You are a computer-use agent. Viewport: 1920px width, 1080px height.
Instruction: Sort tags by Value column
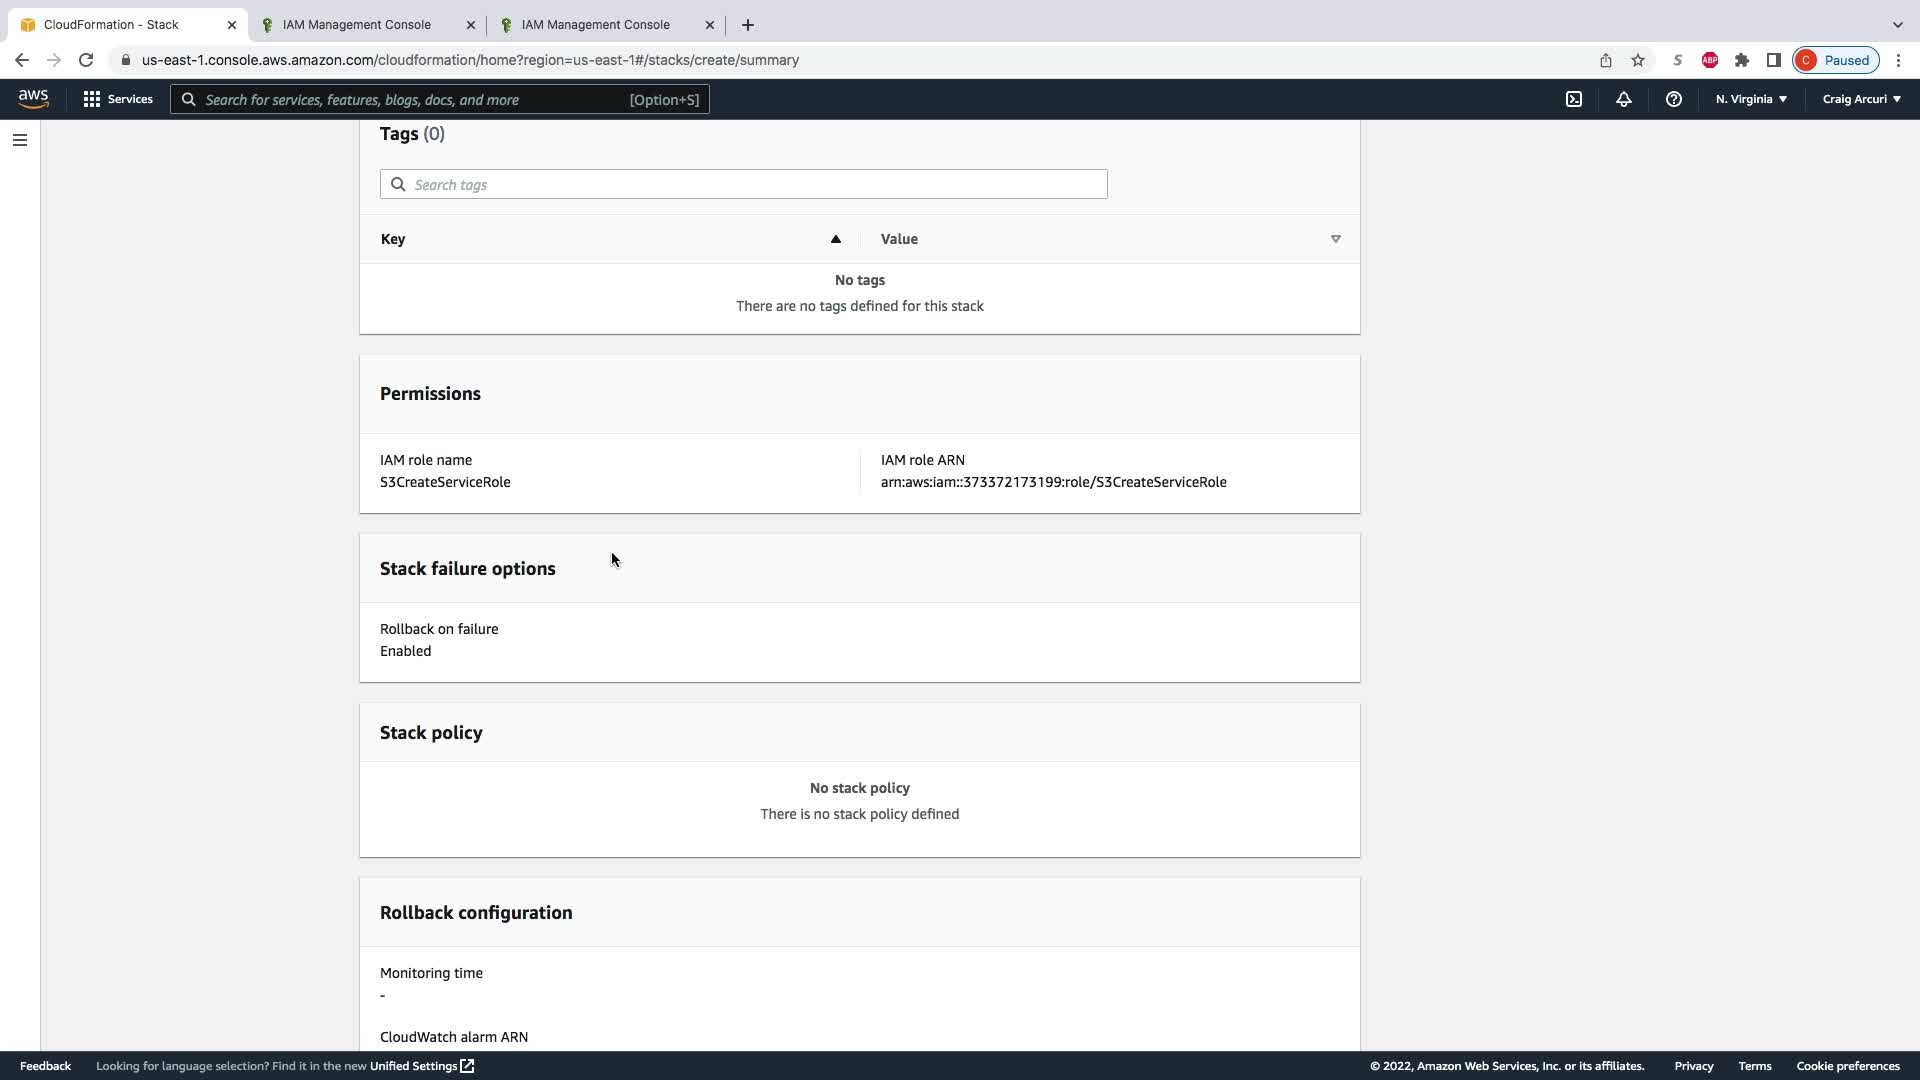click(1335, 239)
